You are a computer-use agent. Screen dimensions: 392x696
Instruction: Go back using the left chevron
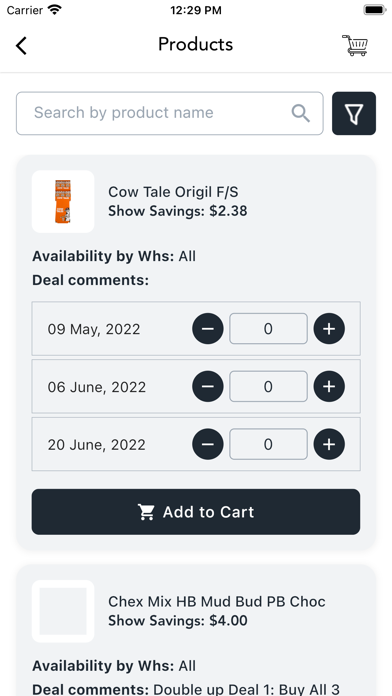[21, 45]
